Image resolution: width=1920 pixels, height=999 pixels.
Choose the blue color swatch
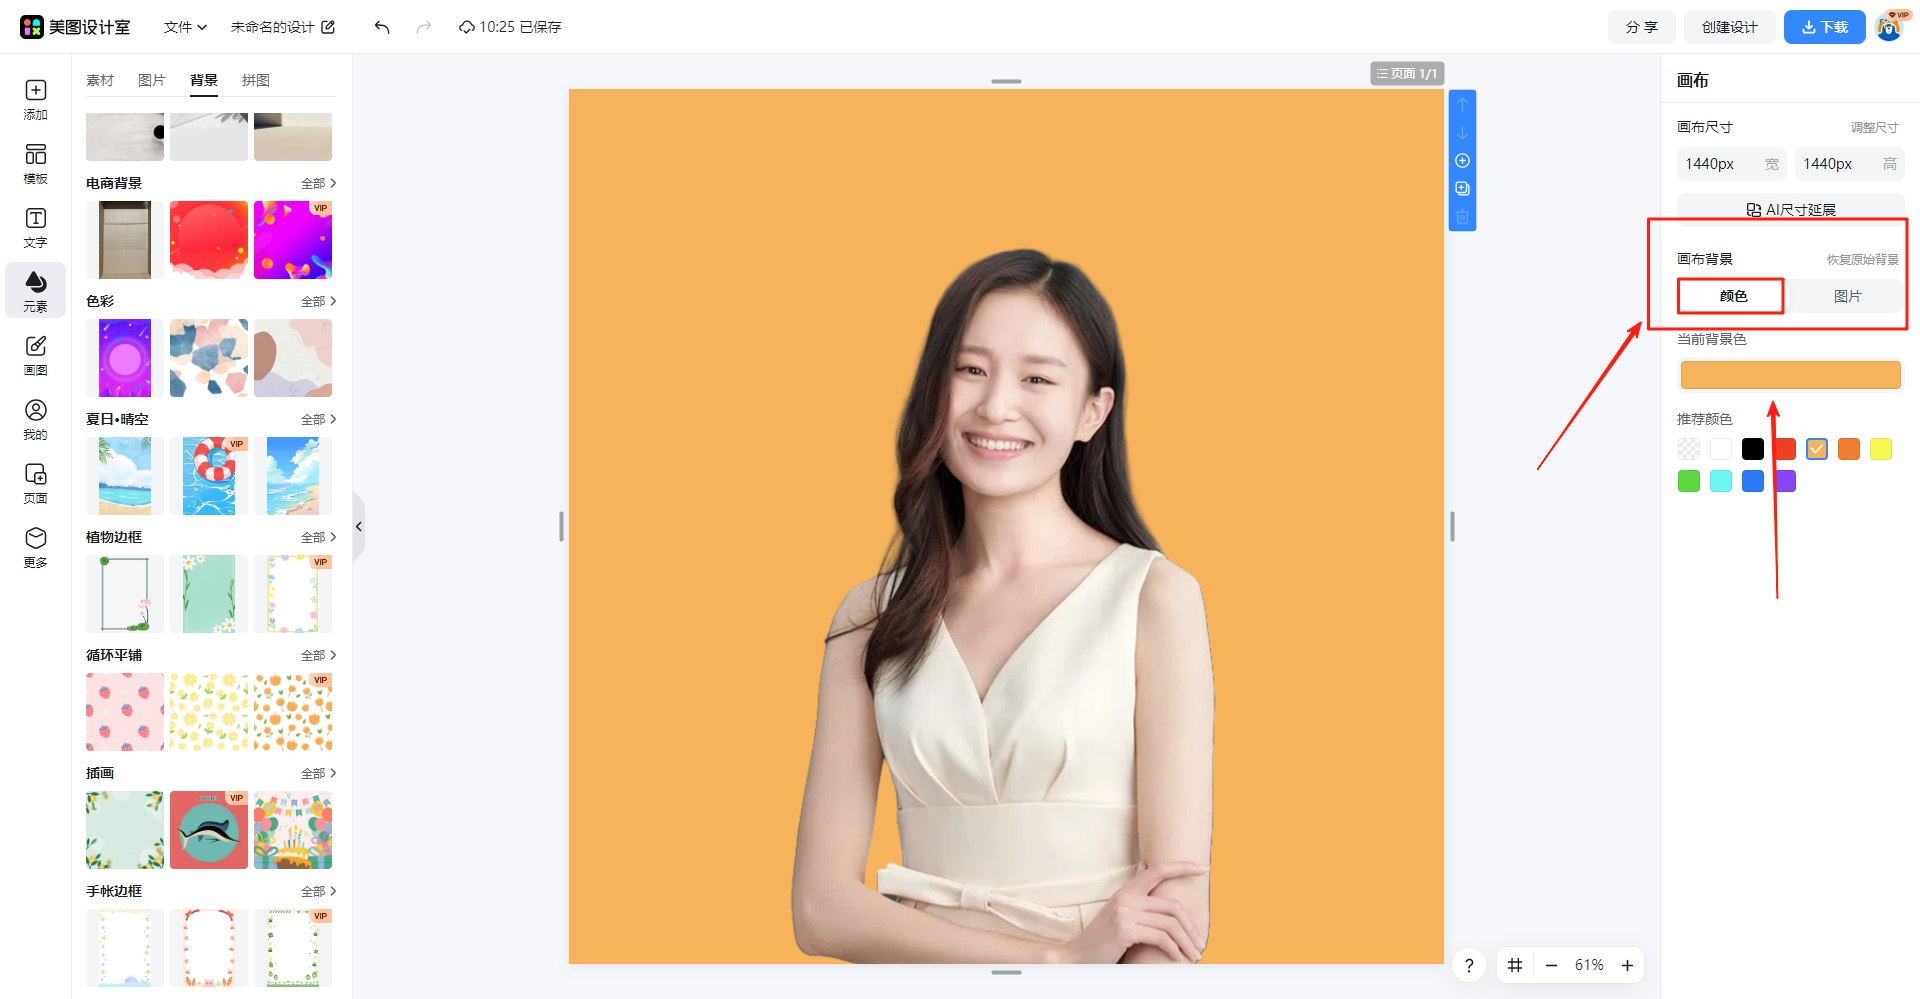tap(1753, 481)
